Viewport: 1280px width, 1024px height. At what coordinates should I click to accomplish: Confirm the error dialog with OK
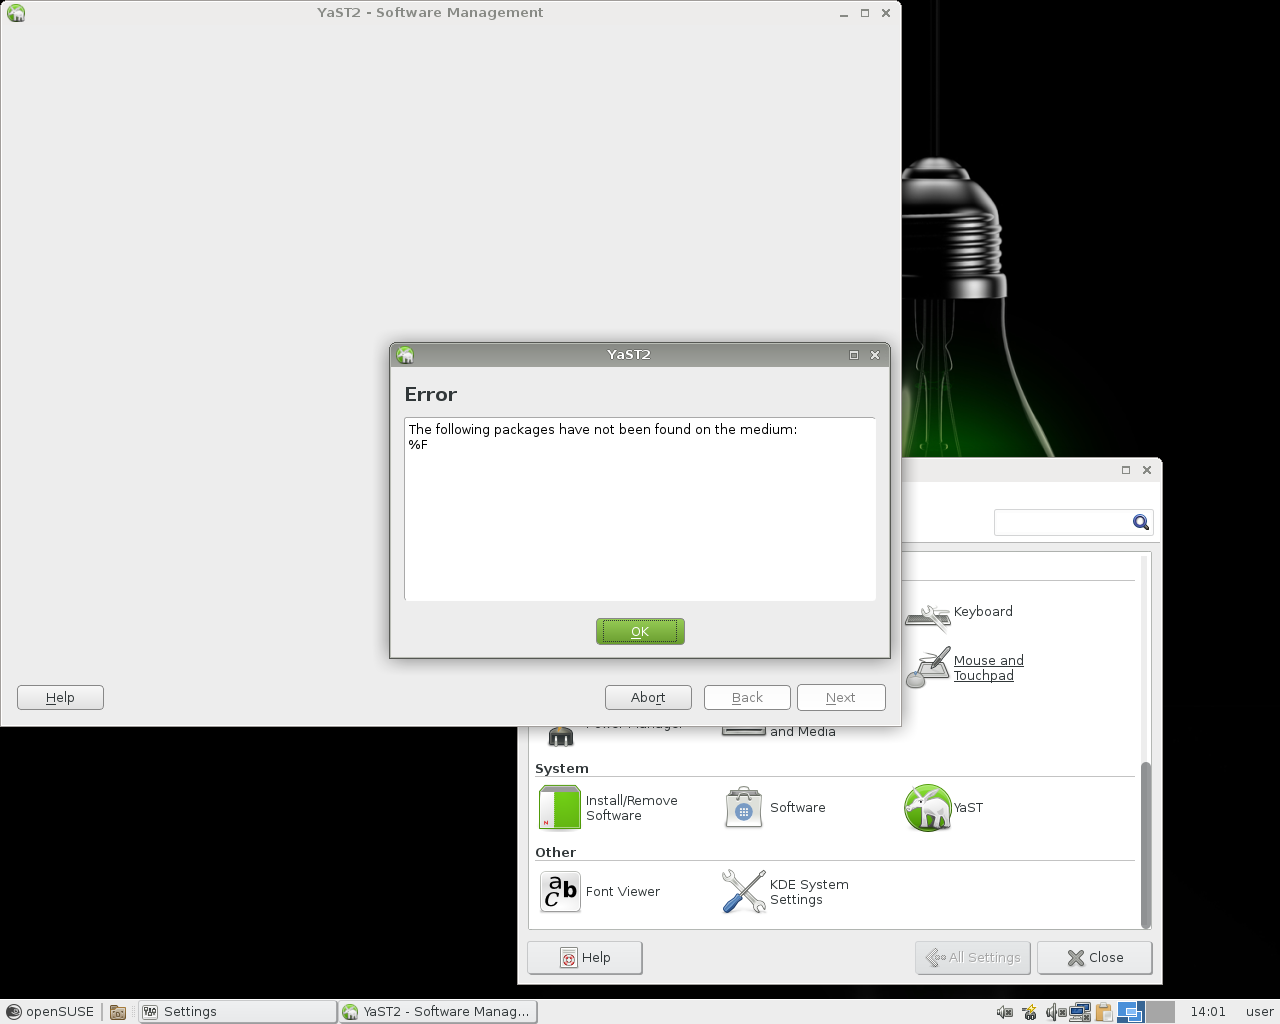[x=640, y=631]
